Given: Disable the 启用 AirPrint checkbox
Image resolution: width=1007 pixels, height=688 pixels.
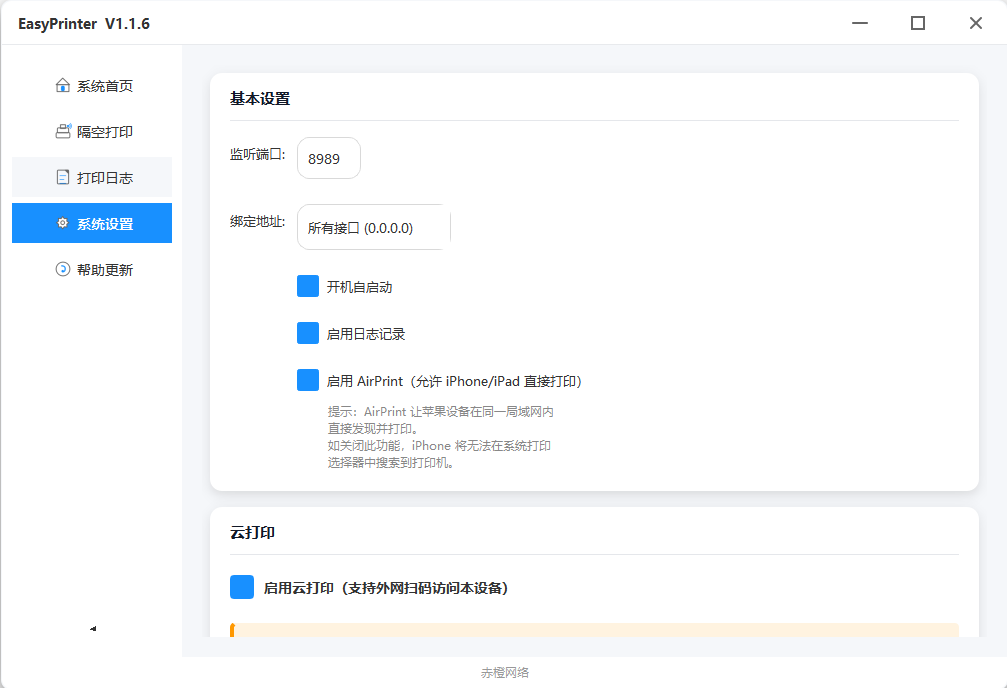Looking at the screenshot, I should pos(308,380).
